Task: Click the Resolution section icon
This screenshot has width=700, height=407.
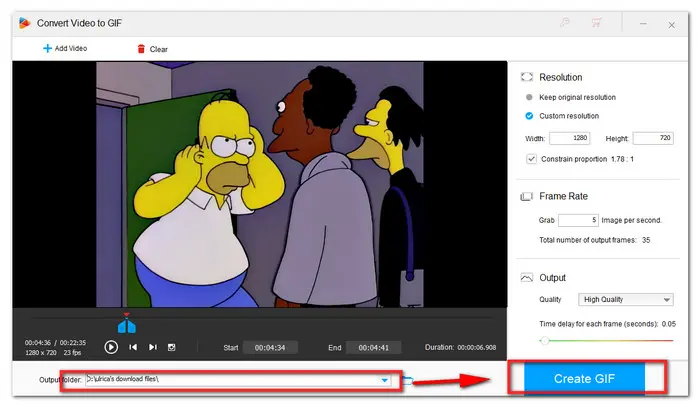Action: point(527,77)
